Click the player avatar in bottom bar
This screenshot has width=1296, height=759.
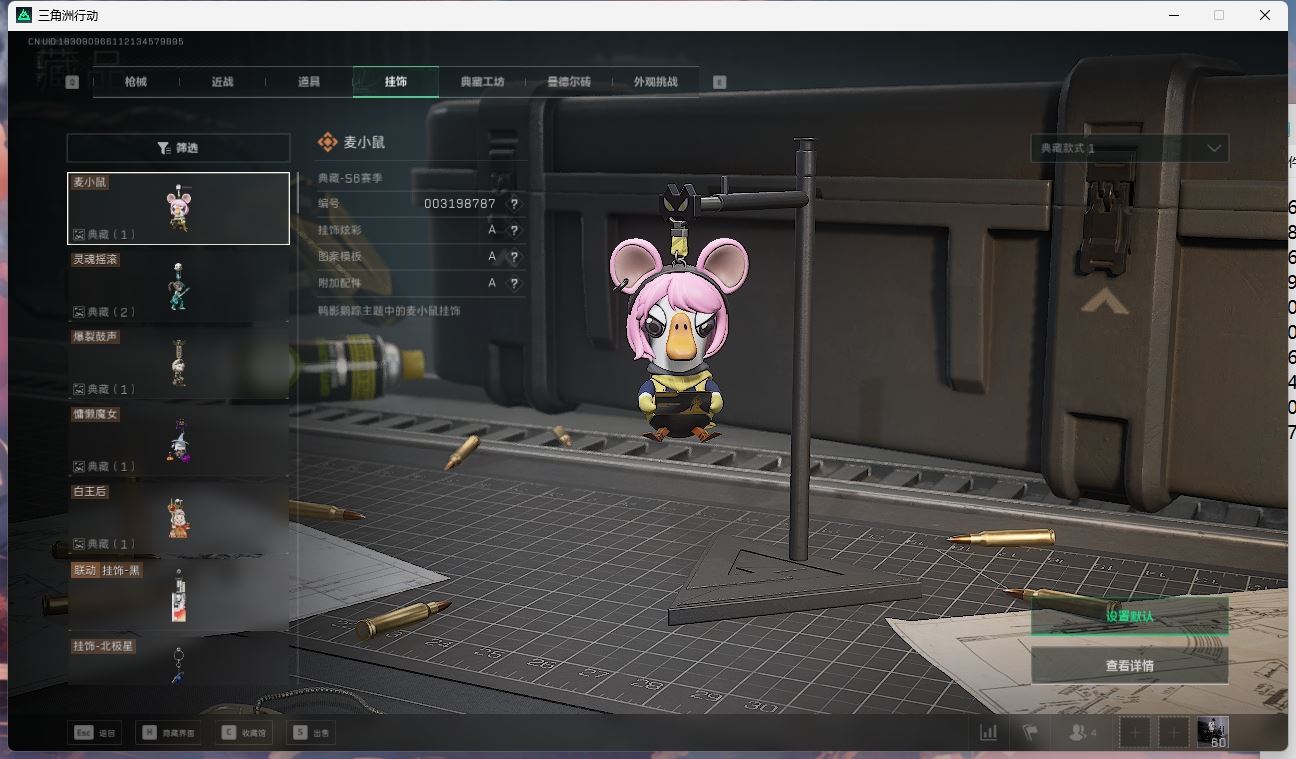(1212, 732)
